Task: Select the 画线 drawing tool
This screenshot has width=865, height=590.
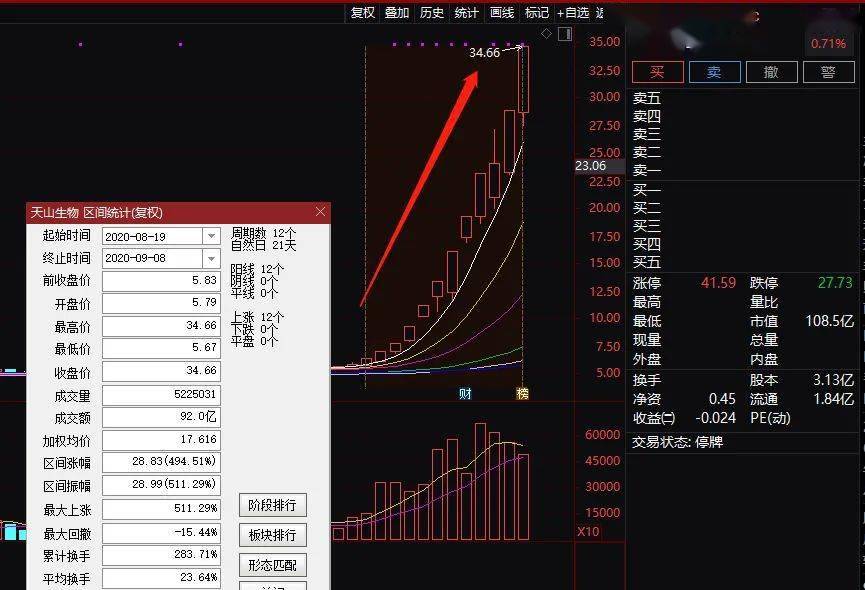Action: pos(501,12)
